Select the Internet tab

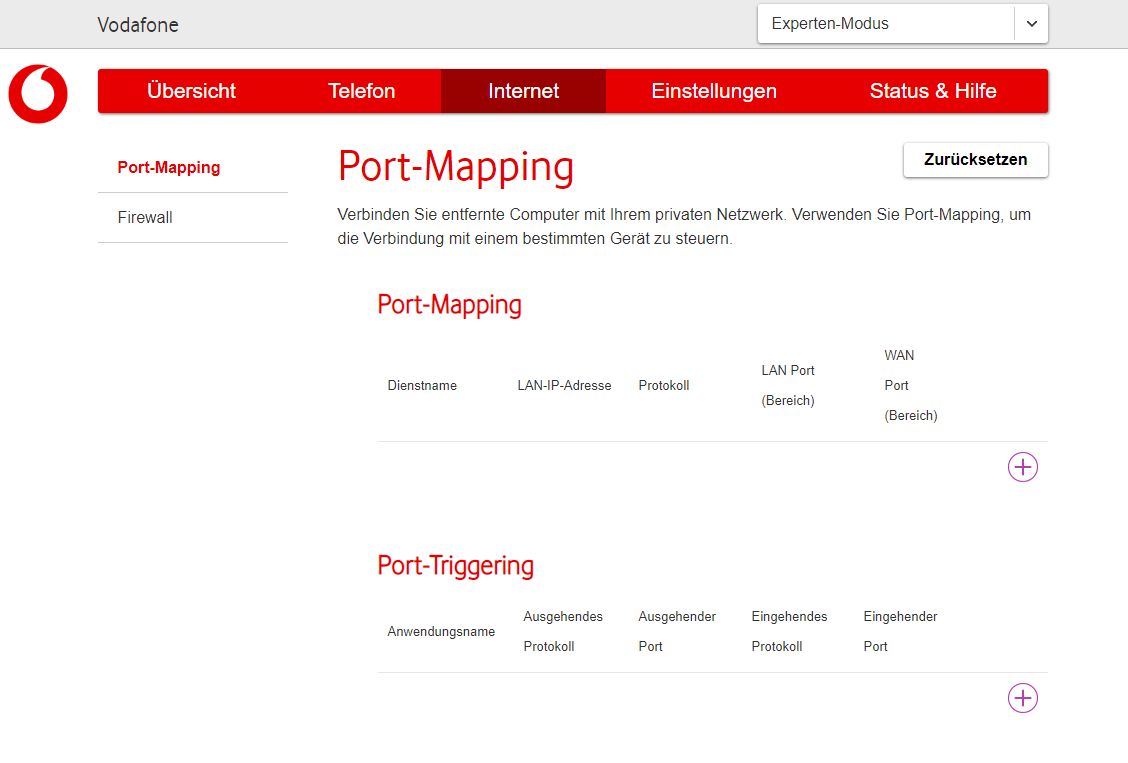pos(524,91)
